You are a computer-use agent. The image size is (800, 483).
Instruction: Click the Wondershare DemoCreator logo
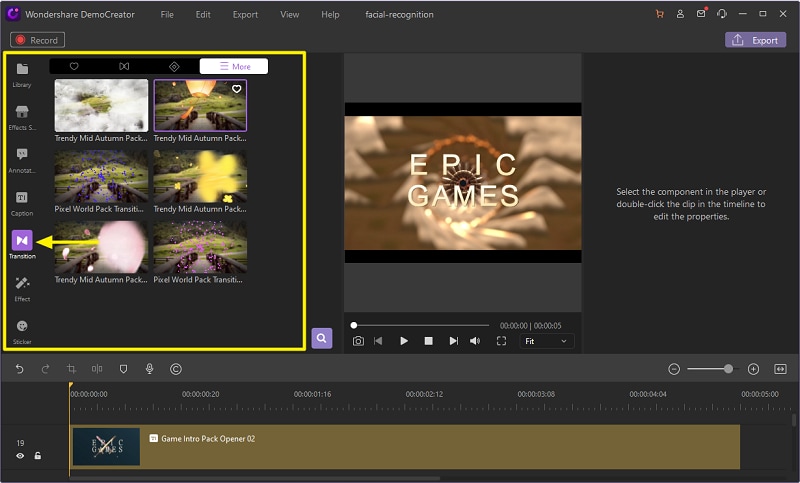[x=13, y=14]
